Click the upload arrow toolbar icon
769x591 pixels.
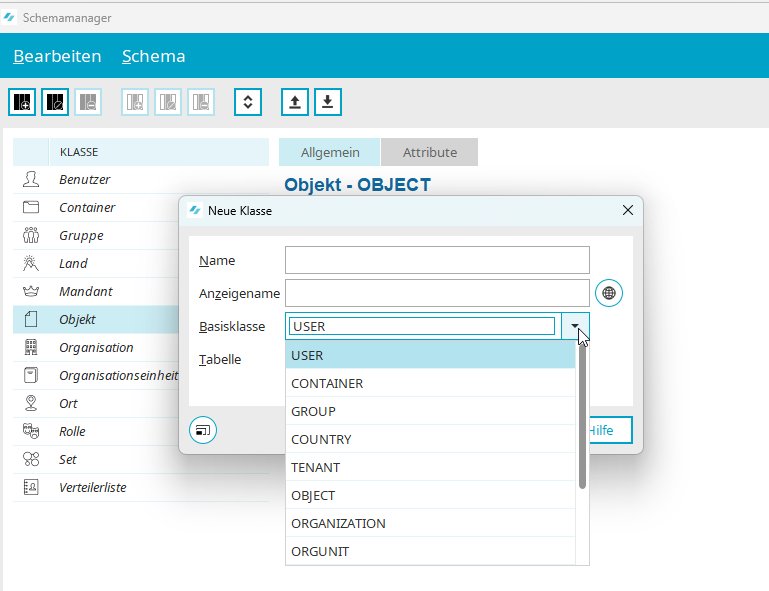[x=294, y=102]
